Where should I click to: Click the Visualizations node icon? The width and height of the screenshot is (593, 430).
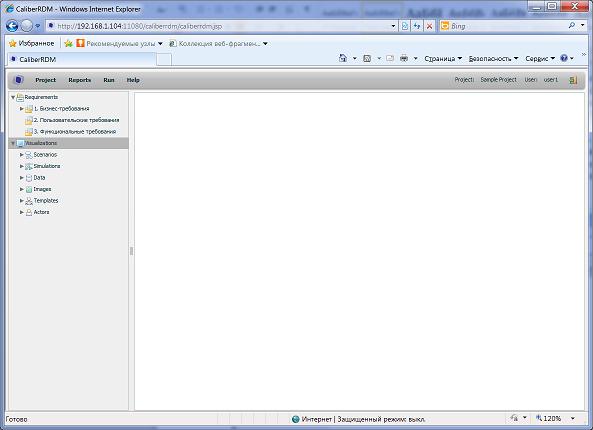(x=20, y=144)
